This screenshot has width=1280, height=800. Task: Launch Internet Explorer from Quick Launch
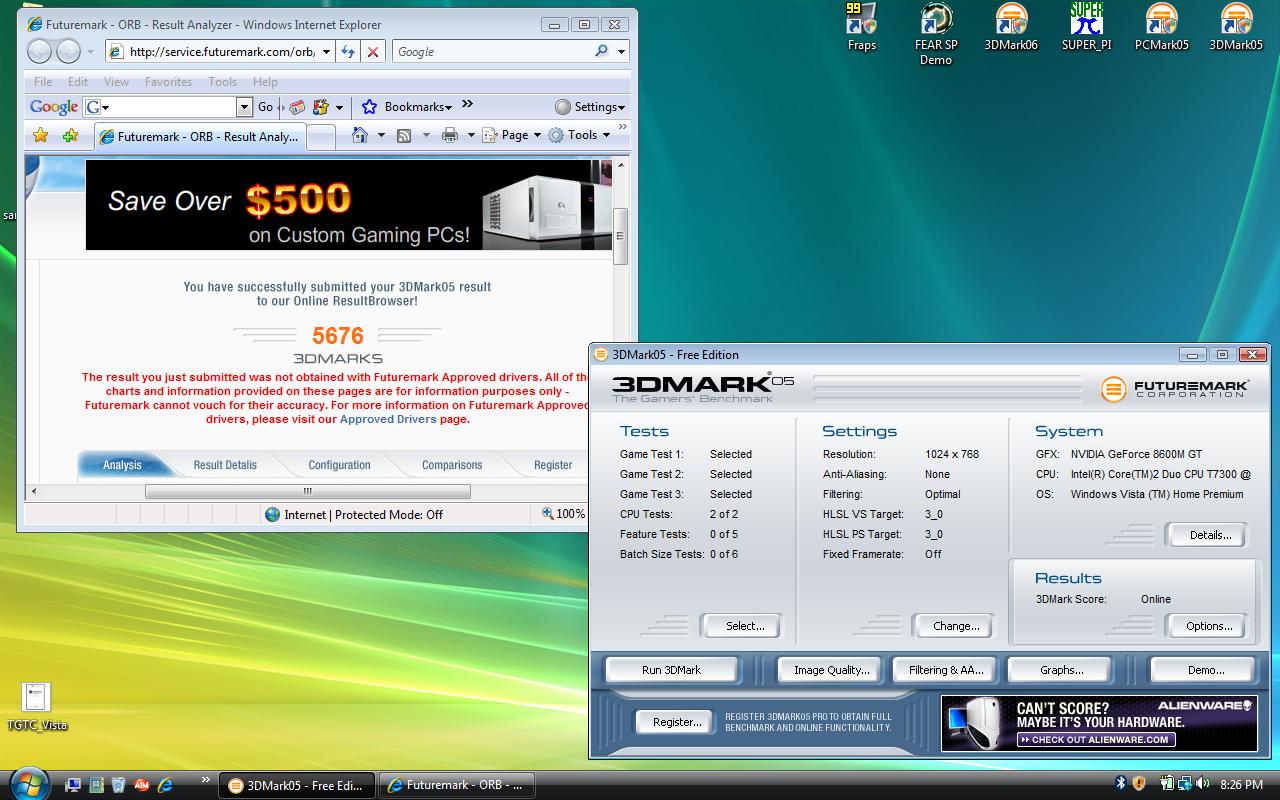tap(165, 785)
